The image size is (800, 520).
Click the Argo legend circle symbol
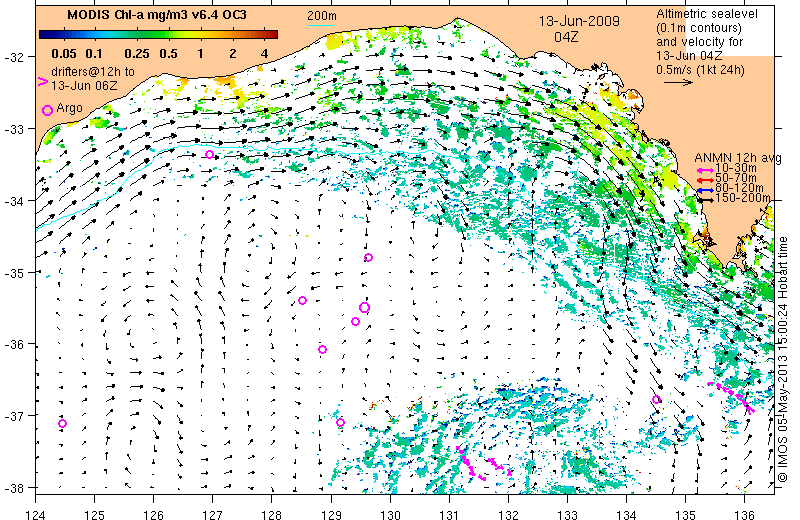pyautogui.click(x=47, y=110)
